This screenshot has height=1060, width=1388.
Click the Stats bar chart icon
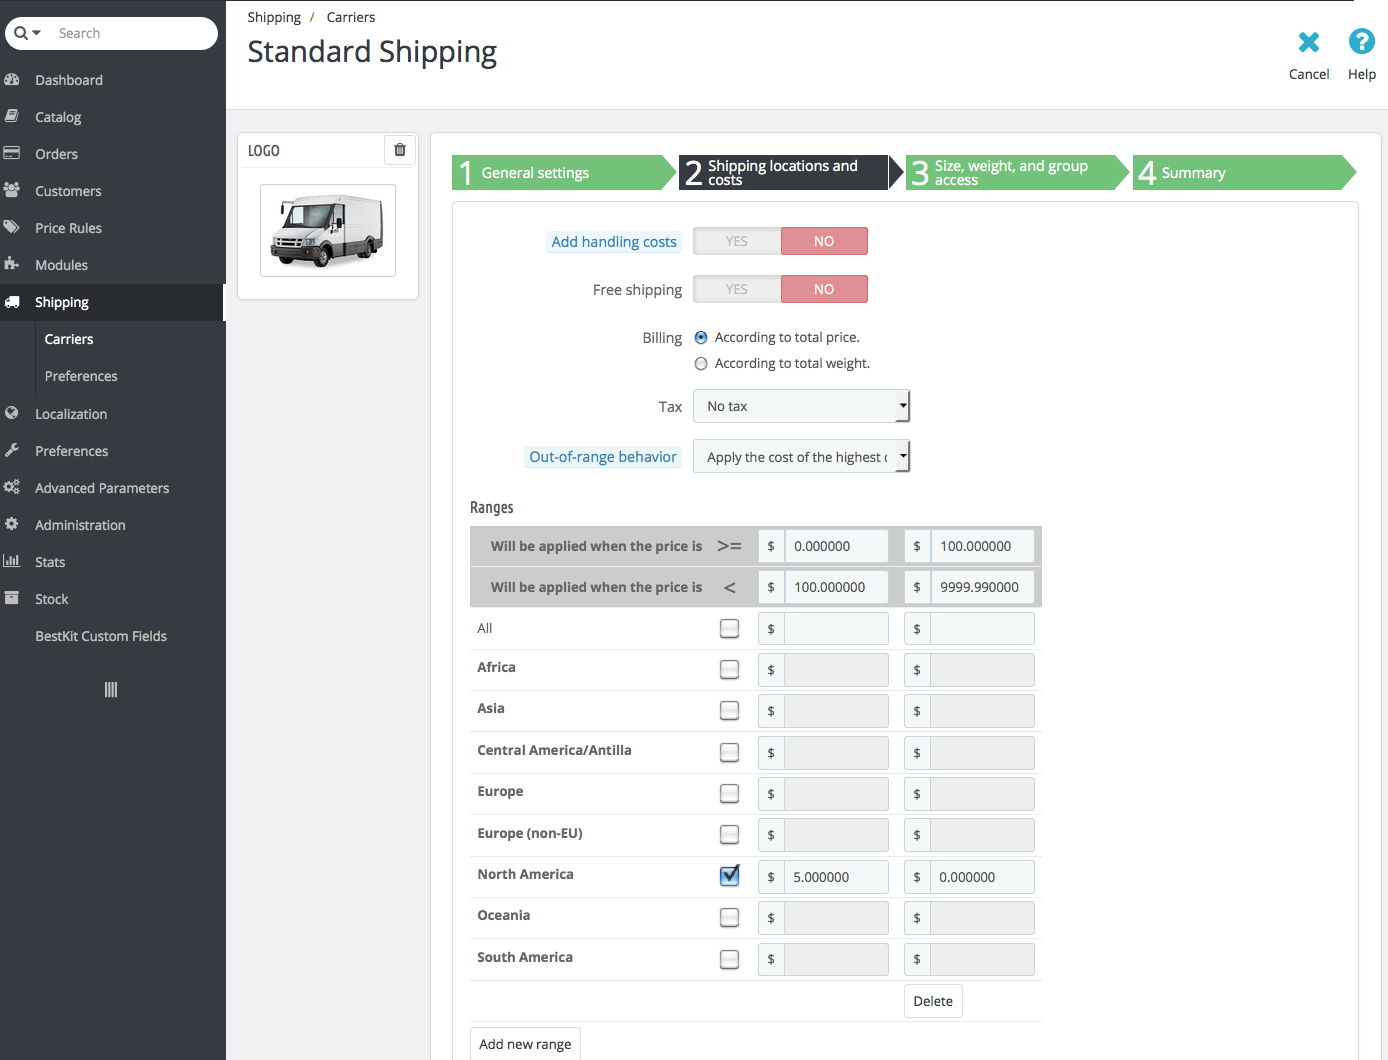click(12, 562)
